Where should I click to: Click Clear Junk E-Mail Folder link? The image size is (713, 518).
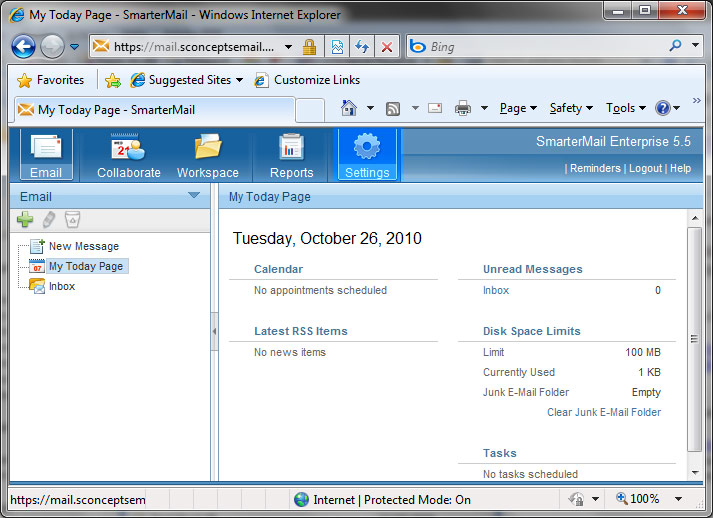[603, 412]
